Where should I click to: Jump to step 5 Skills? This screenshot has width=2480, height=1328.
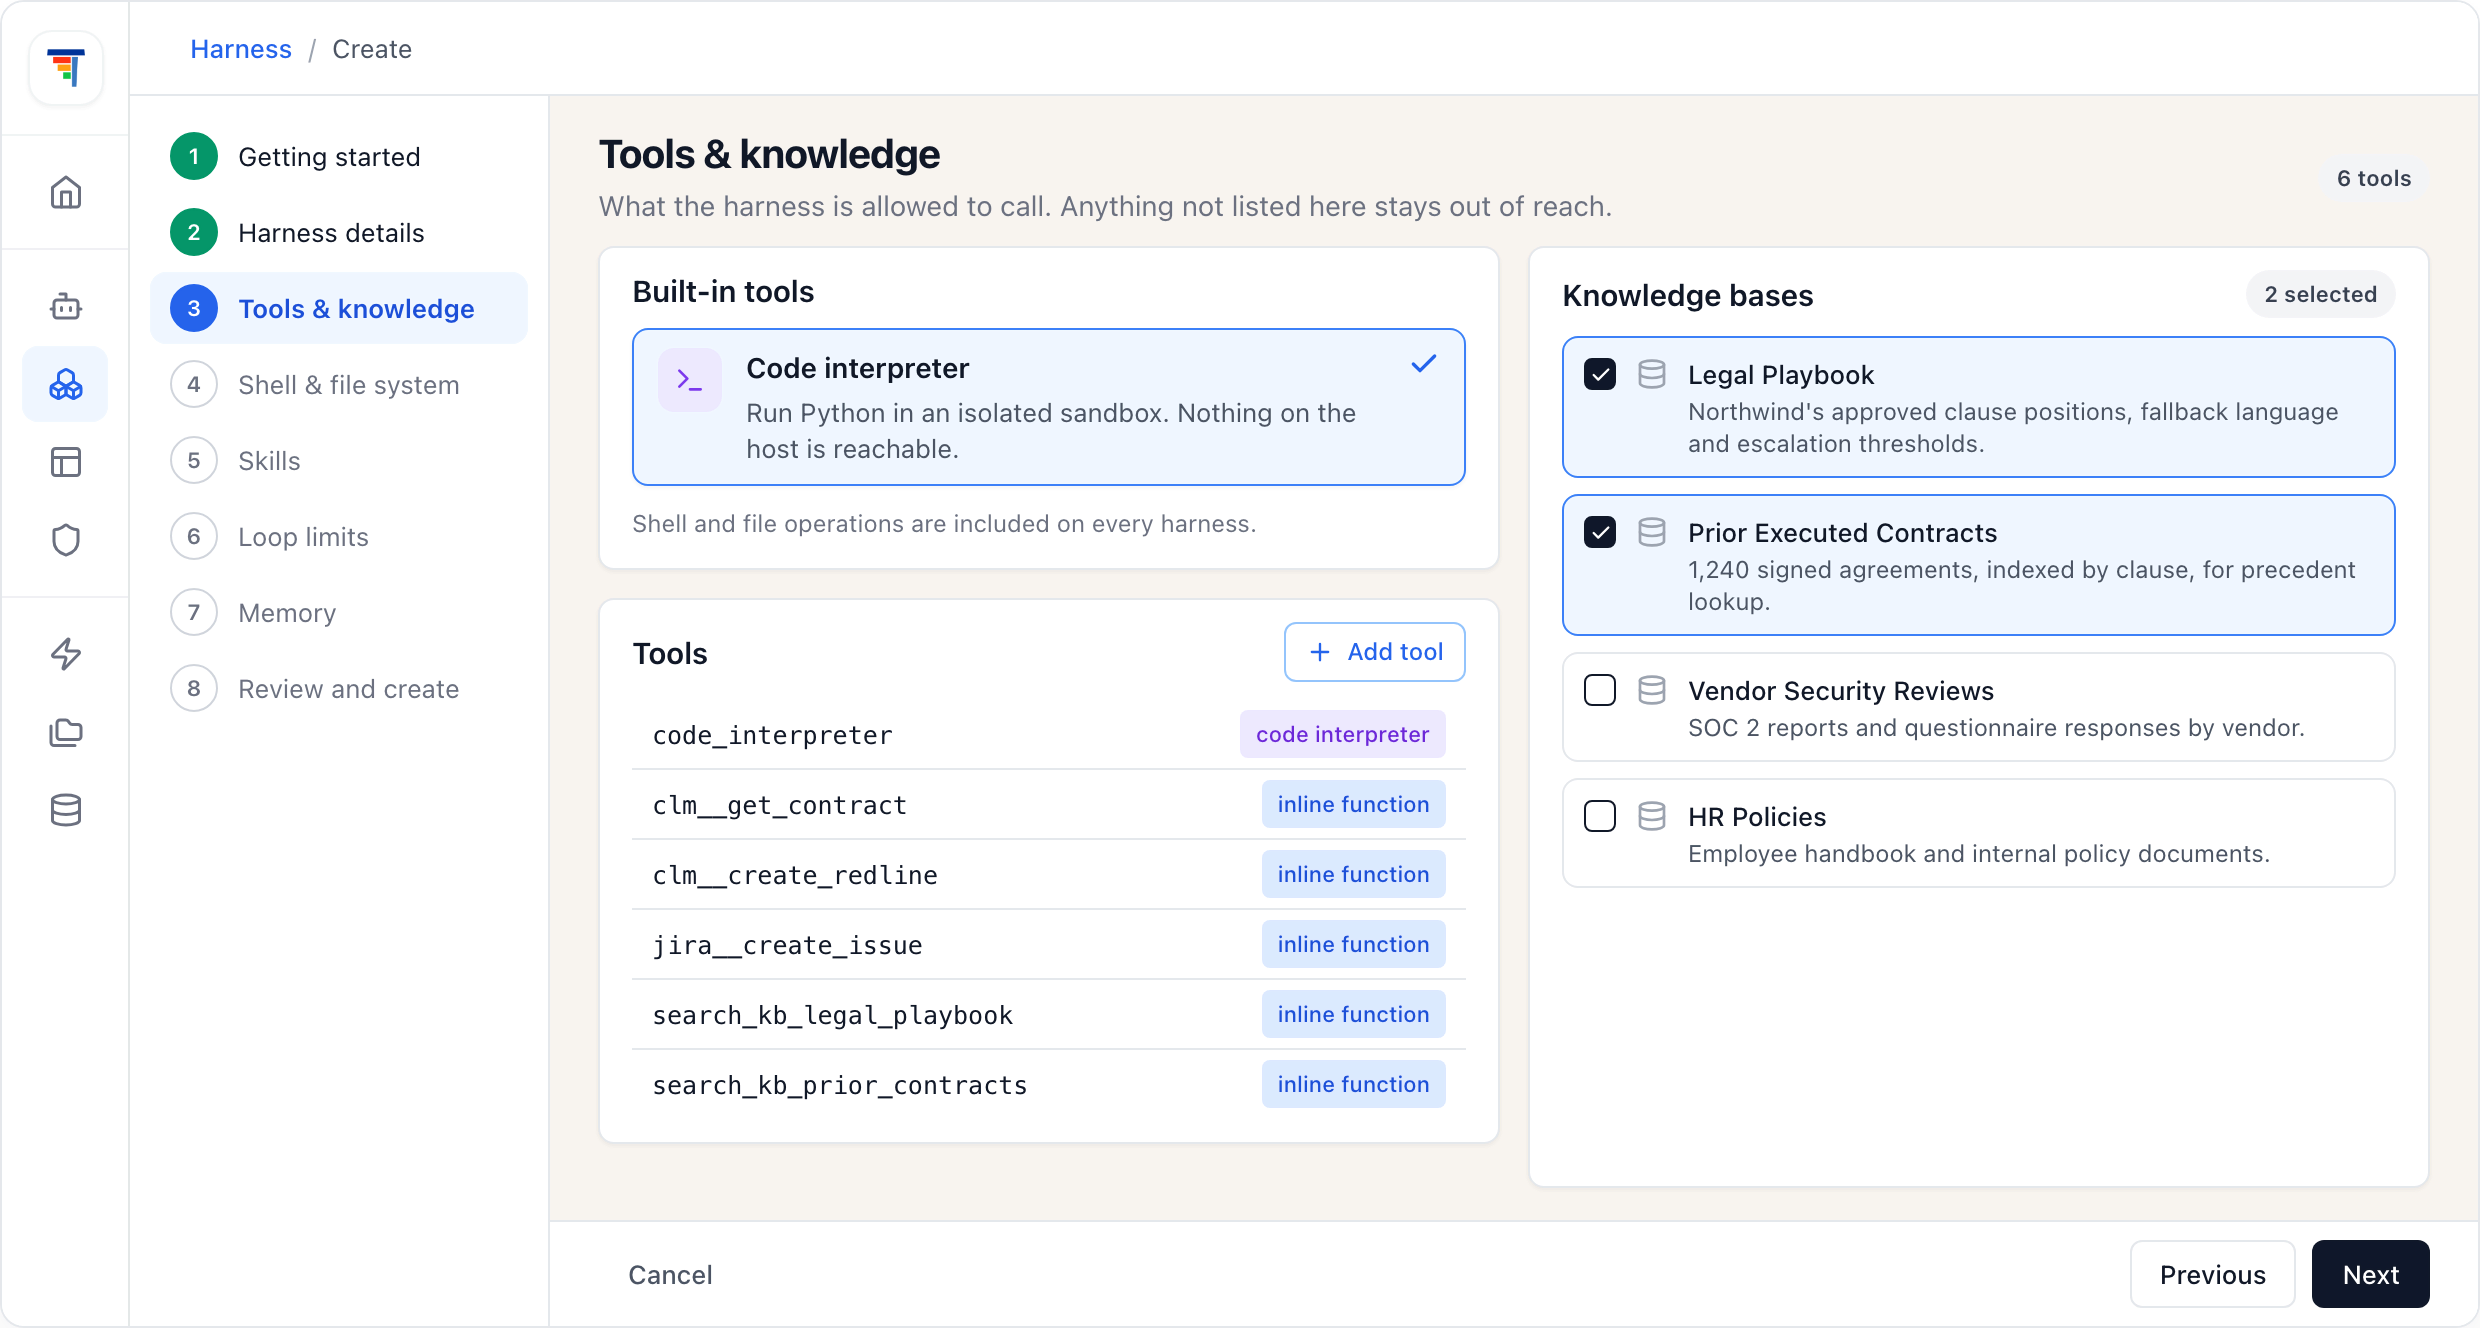click(338, 460)
